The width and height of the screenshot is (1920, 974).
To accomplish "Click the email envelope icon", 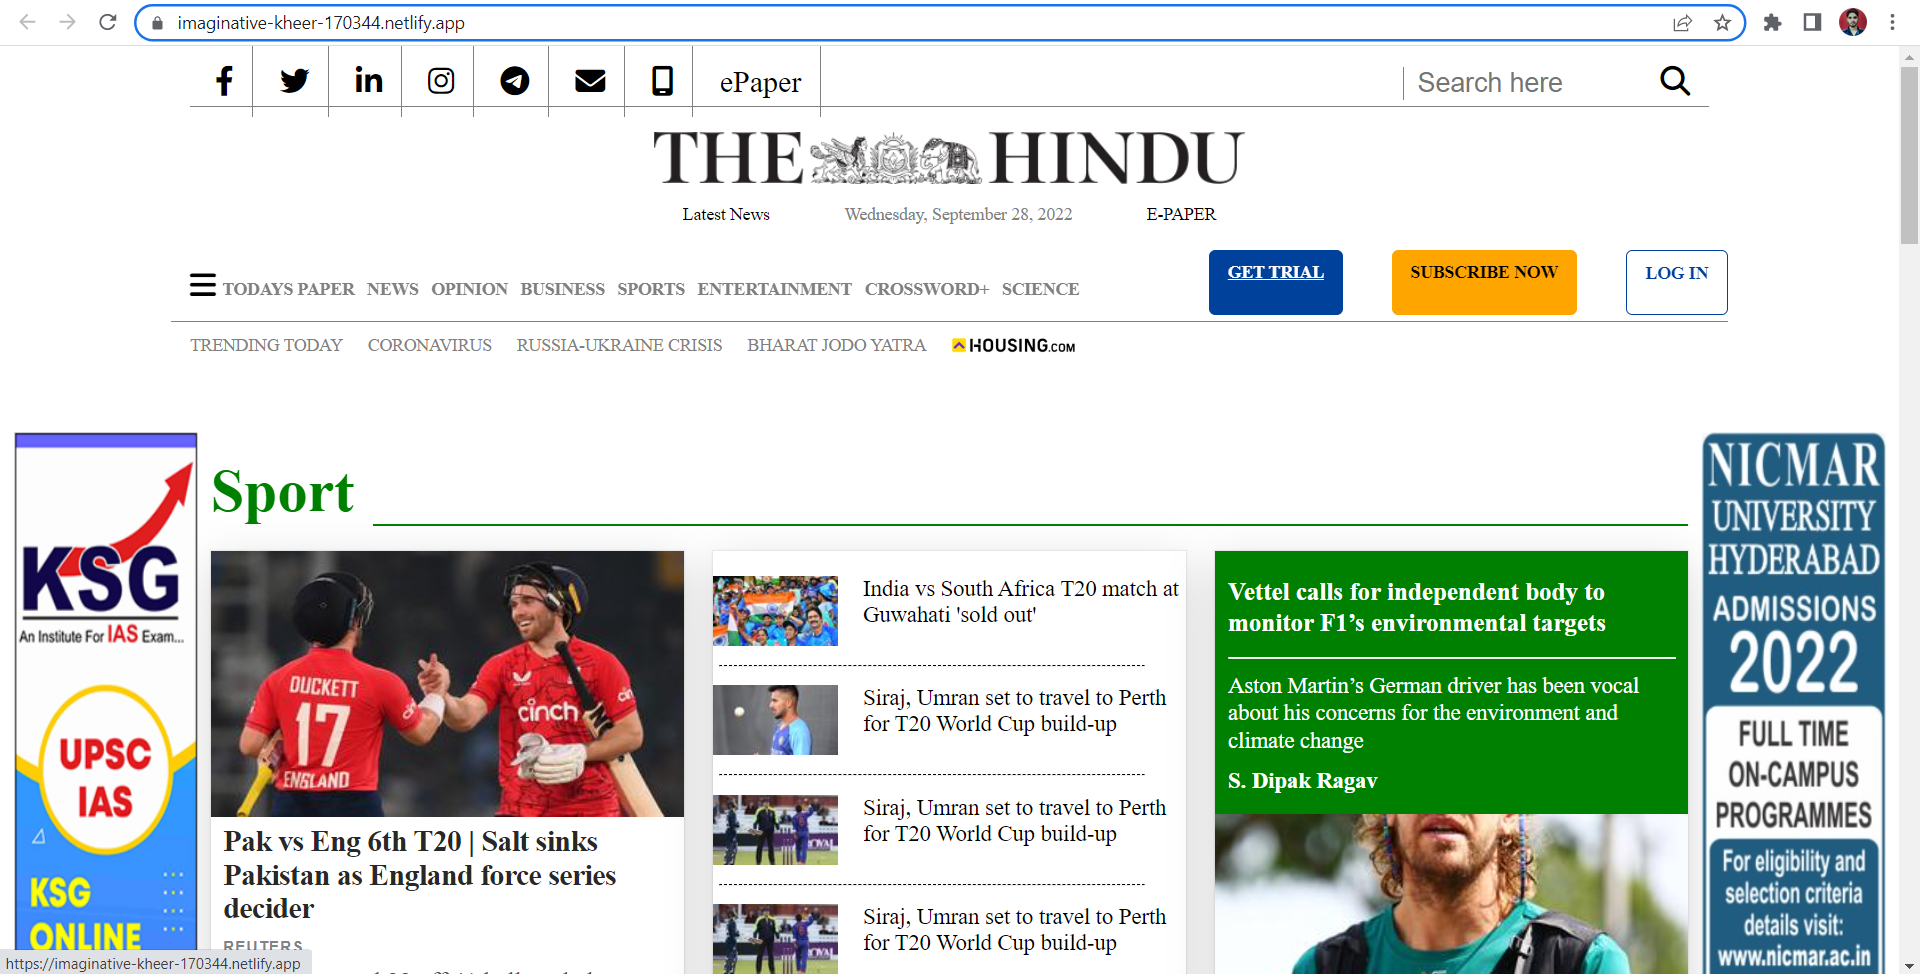I will 589,81.
